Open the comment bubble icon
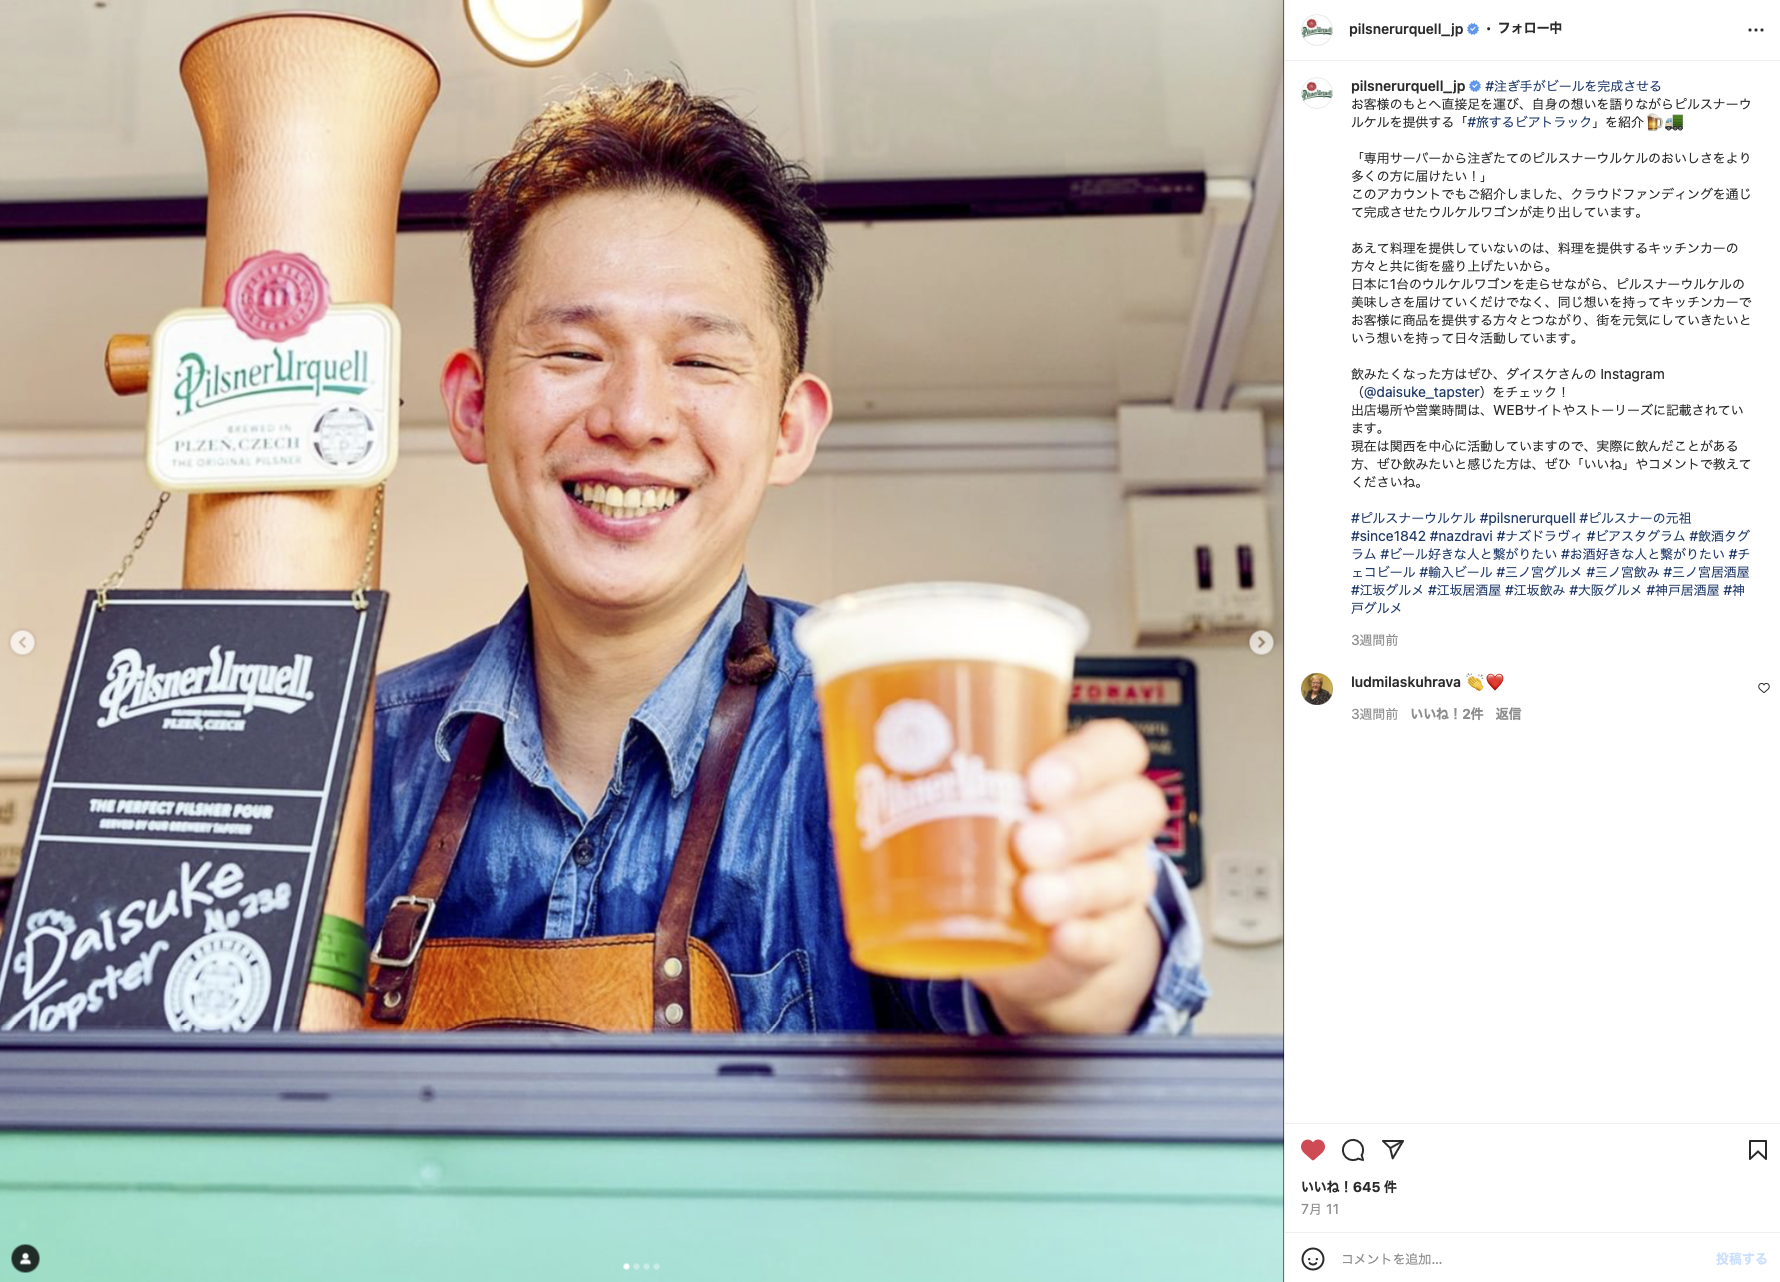This screenshot has height=1282, width=1780. [x=1353, y=1150]
